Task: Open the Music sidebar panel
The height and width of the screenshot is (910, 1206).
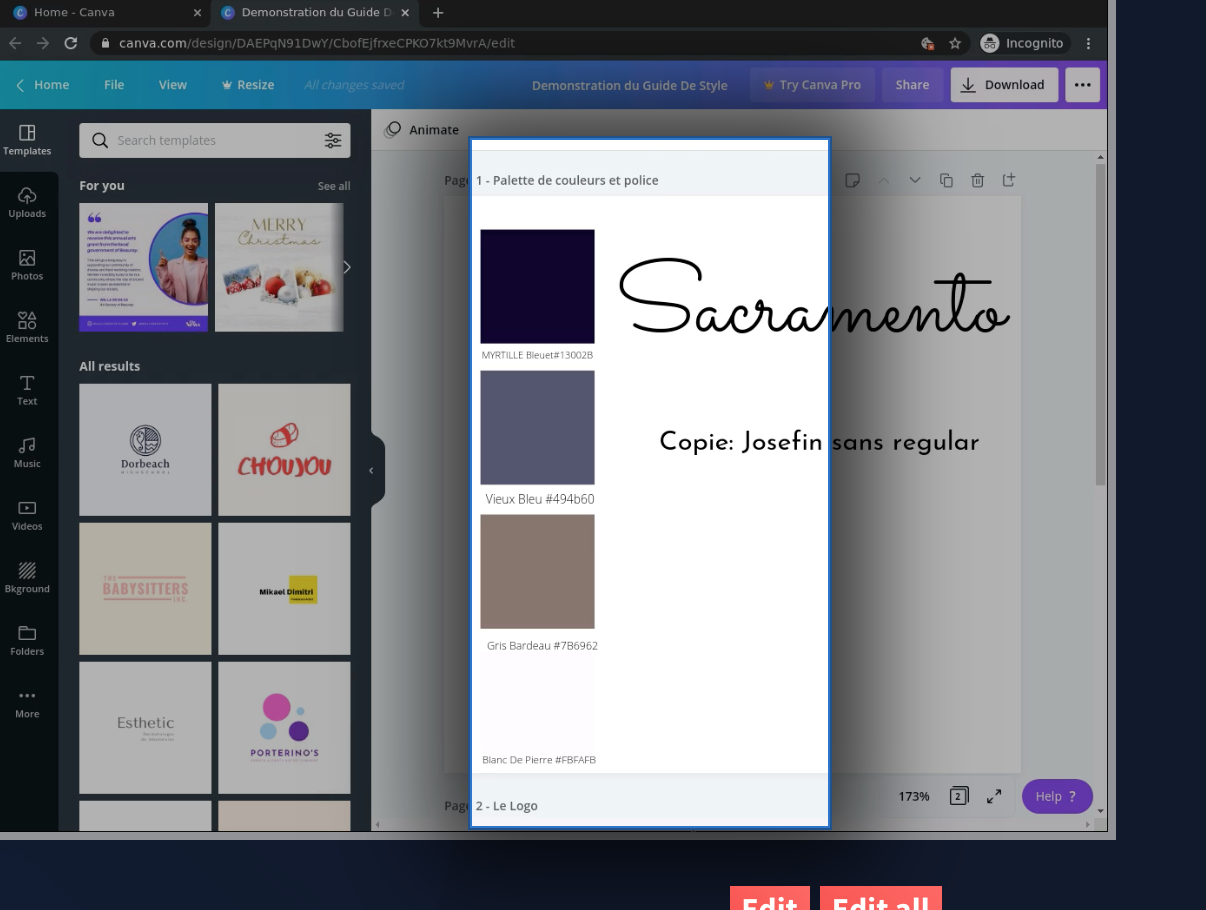Action: [27, 452]
